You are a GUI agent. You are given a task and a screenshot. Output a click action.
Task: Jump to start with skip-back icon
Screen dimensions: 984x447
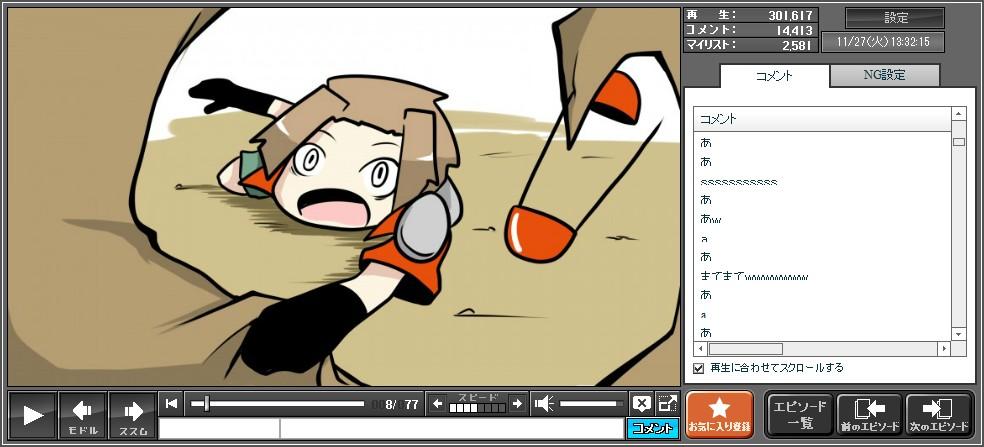(x=172, y=404)
